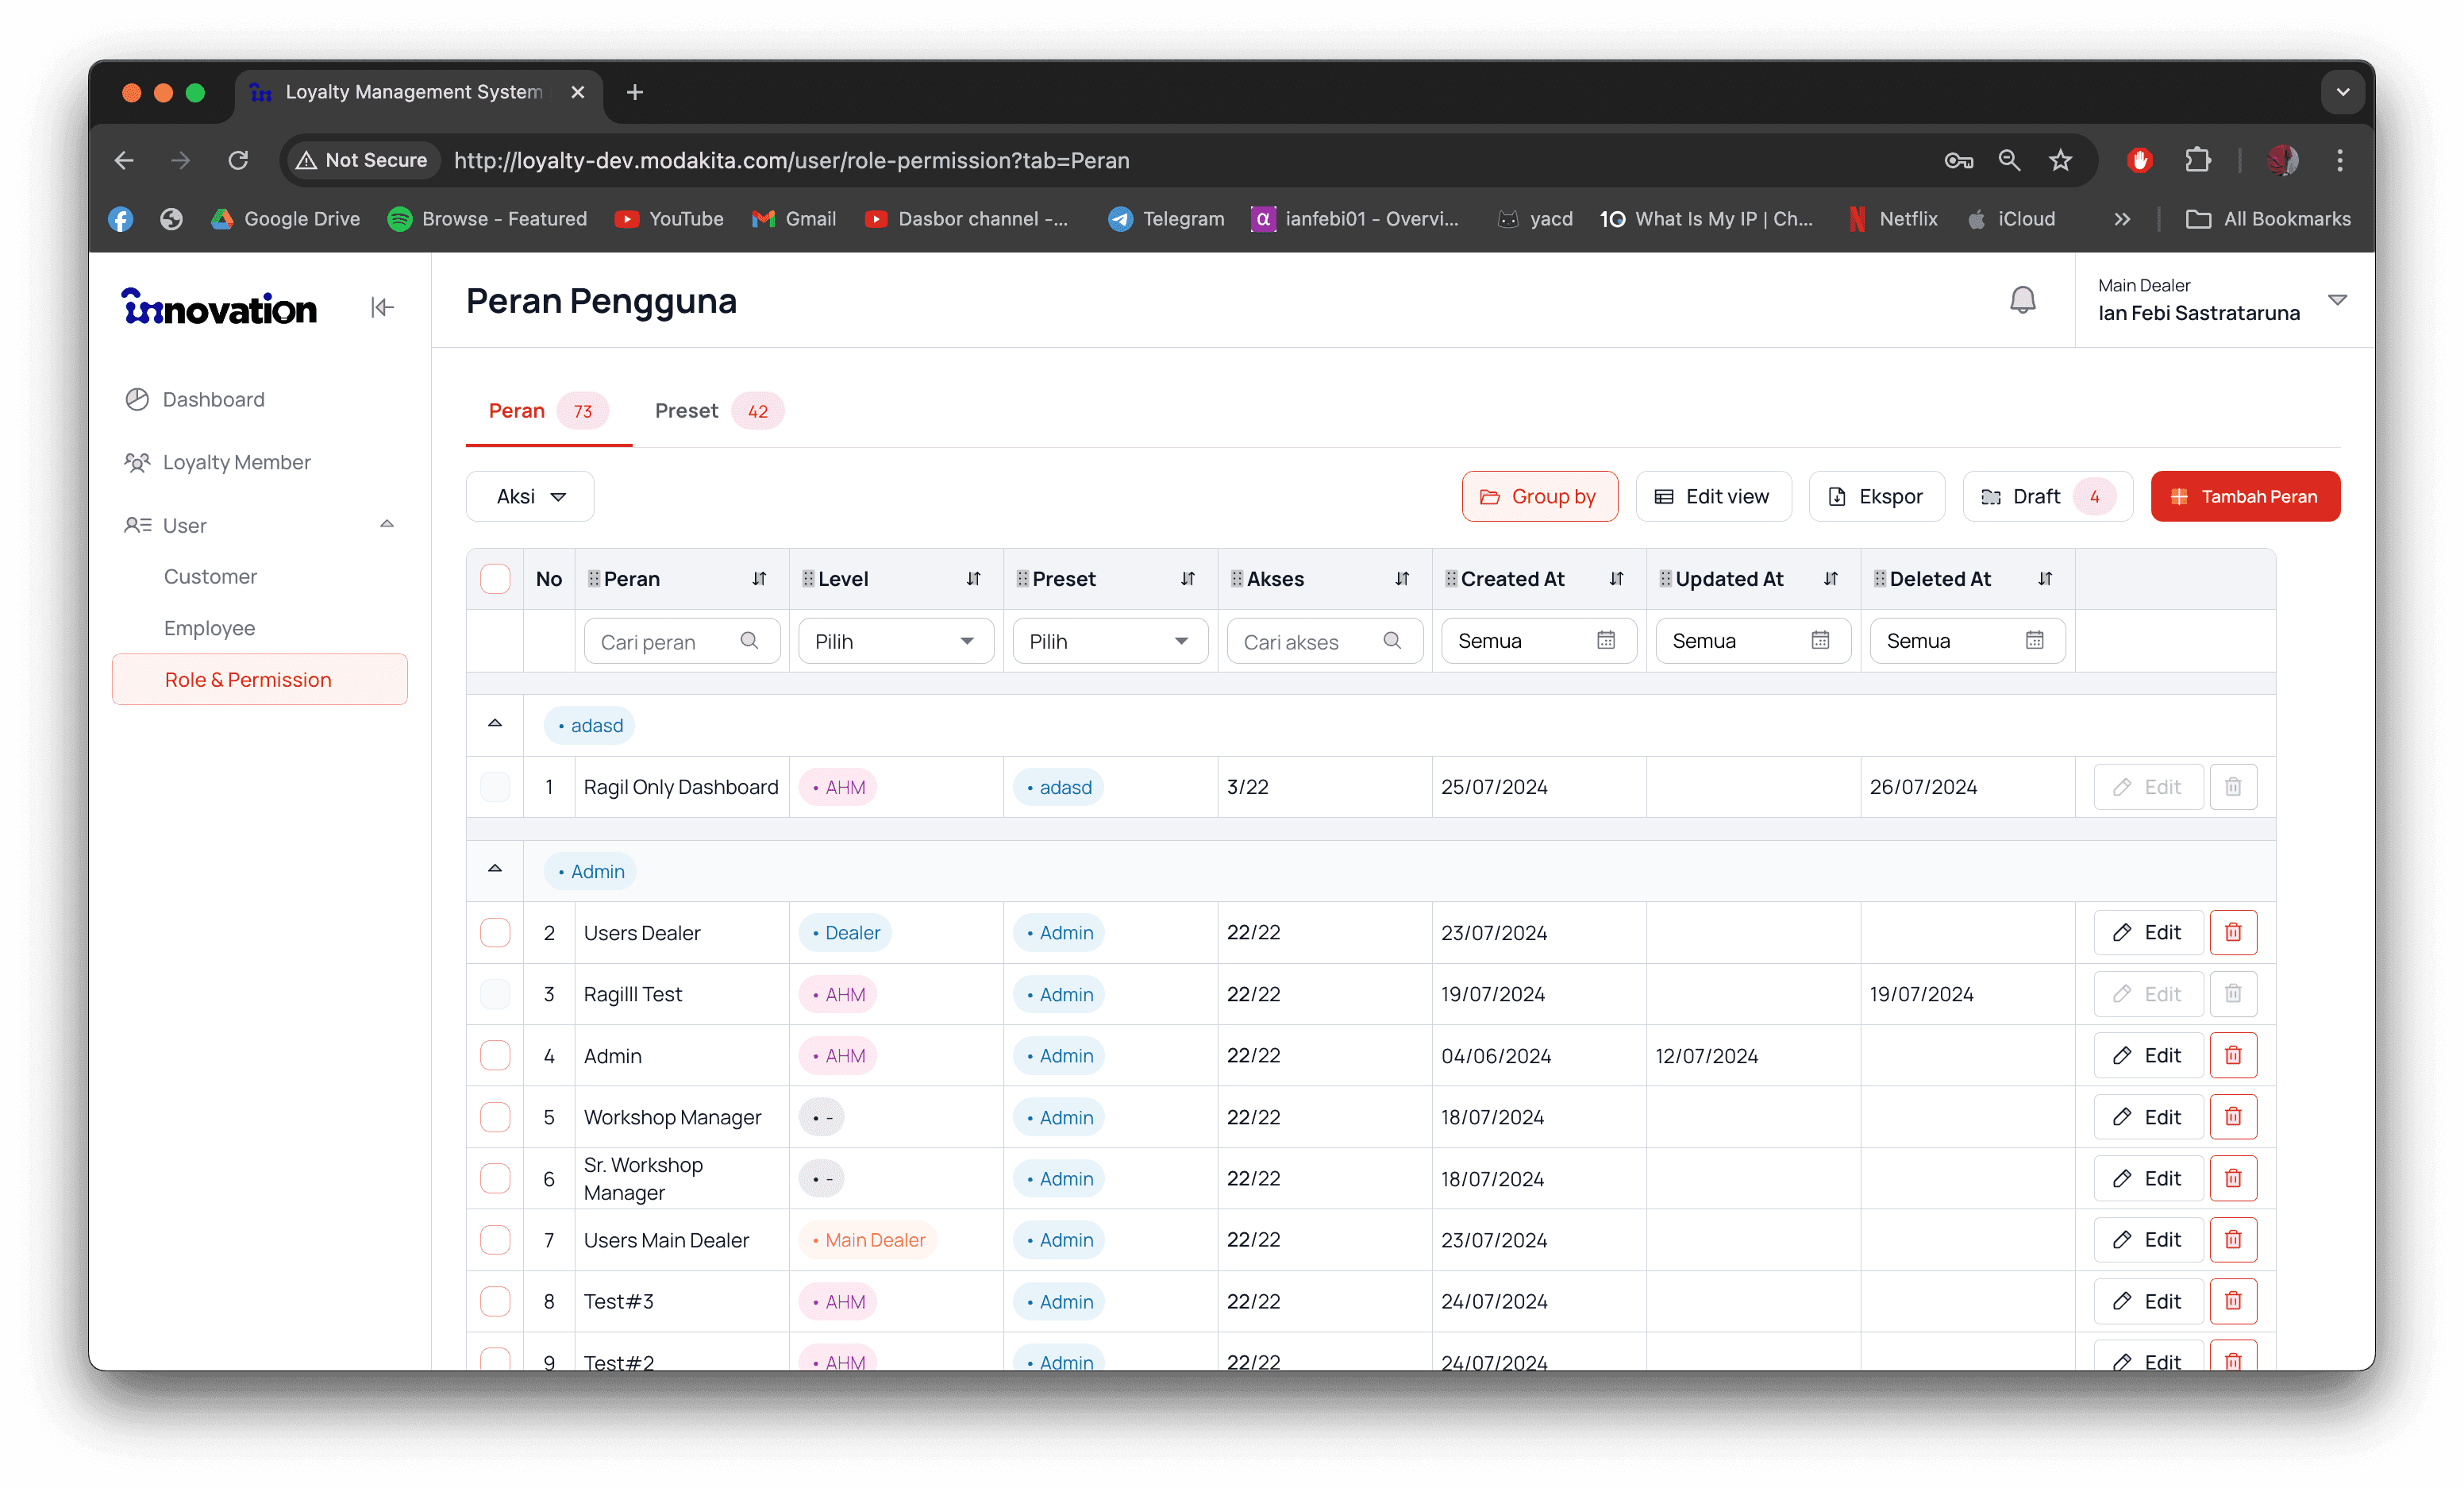
Task: Open the Aksi dropdown
Action: (530, 496)
